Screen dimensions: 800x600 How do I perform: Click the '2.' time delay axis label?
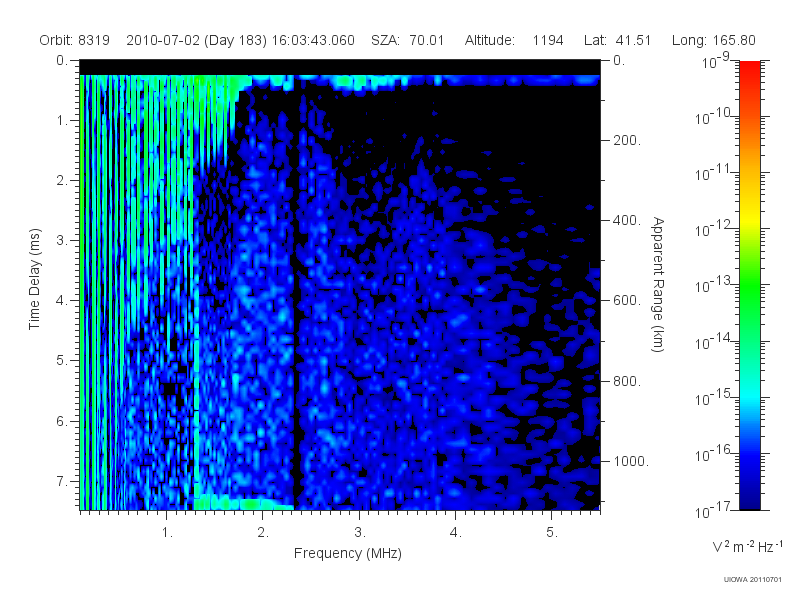click(x=62, y=181)
